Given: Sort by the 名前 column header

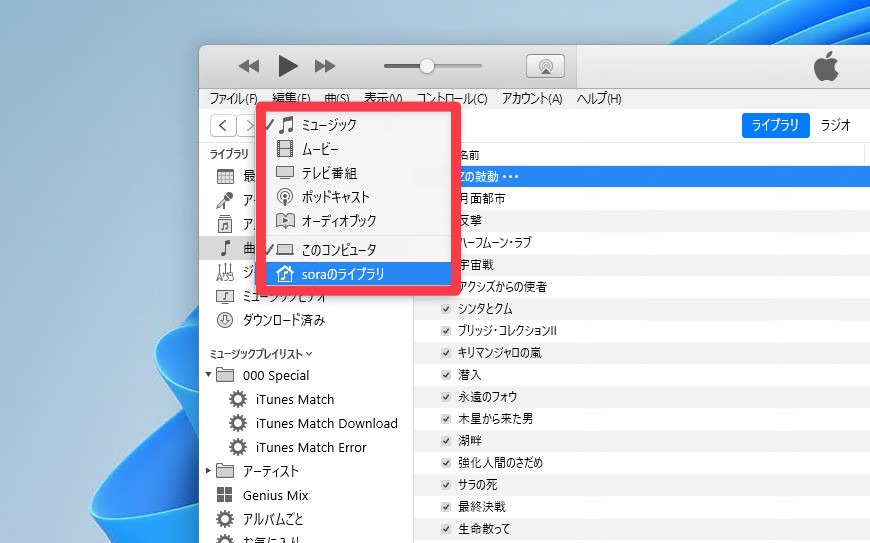Looking at the screenshot, I should 469,155.
